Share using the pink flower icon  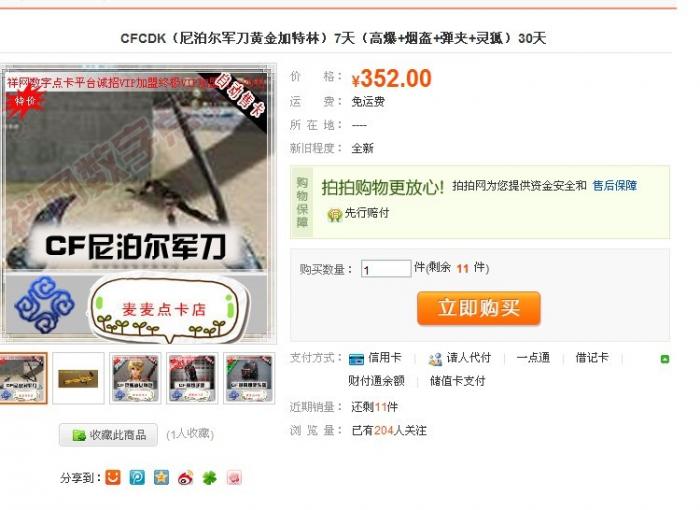pos(234,478)
